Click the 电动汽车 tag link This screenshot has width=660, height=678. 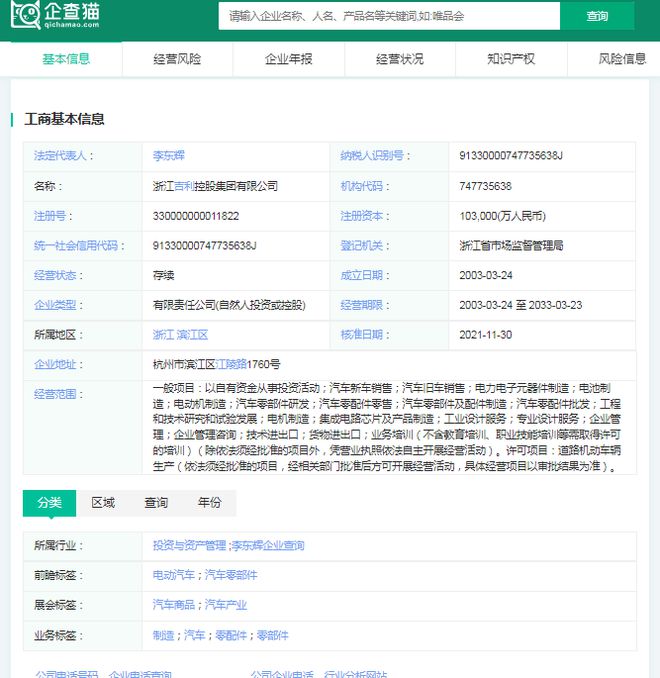[173, 576]
